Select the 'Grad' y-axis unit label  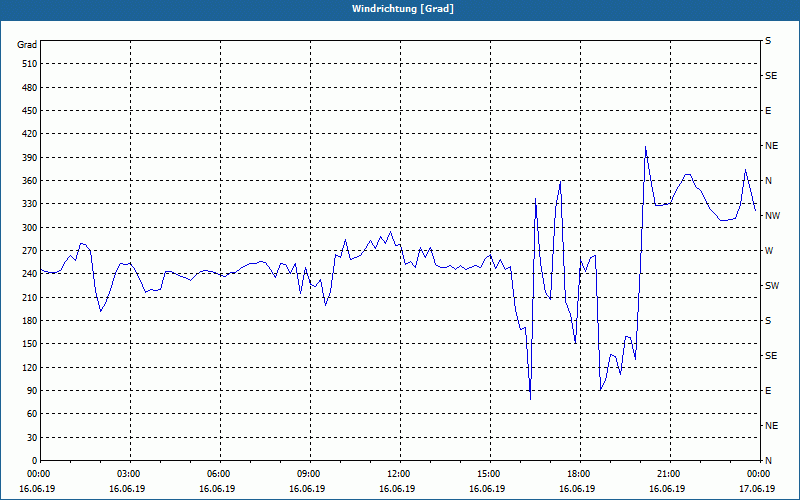pyautogui.click(x=27, y=45)
